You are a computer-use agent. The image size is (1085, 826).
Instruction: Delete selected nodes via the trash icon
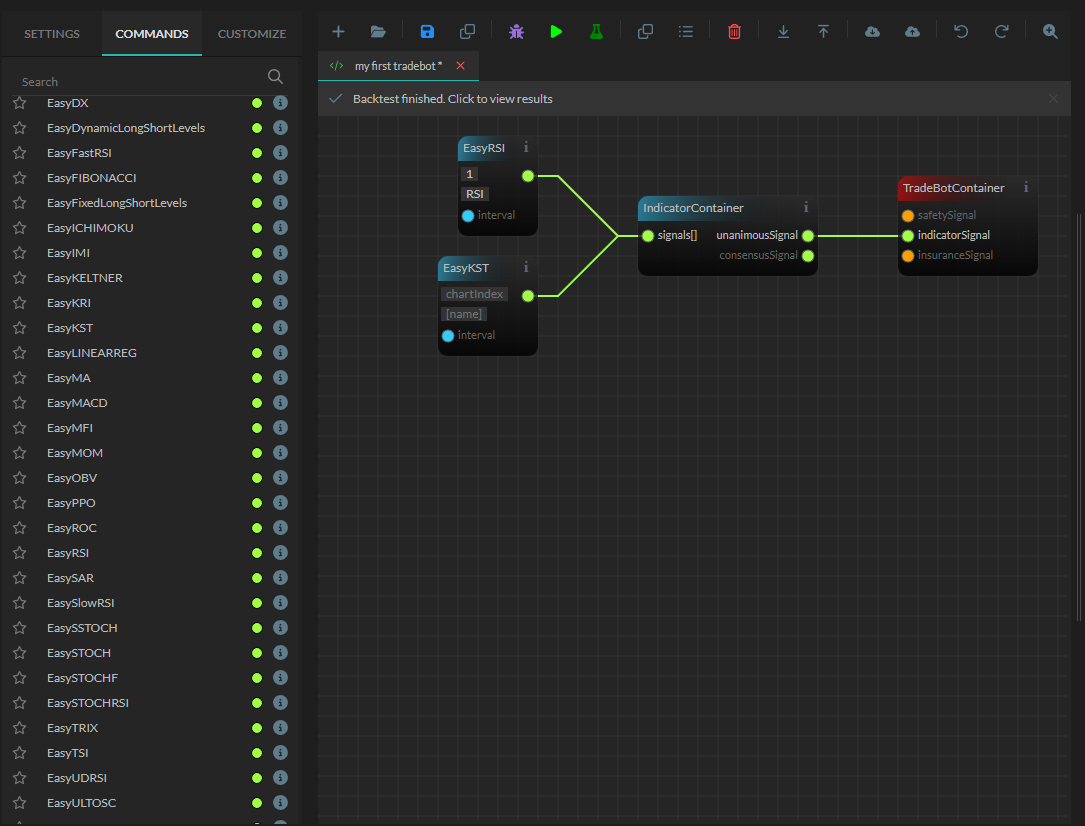coord(734,31)
